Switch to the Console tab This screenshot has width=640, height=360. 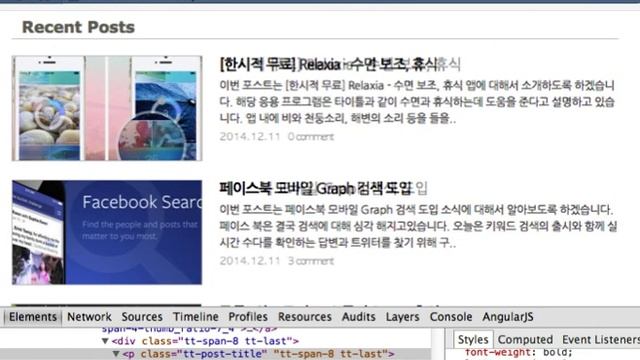click(x=451, y=317)
